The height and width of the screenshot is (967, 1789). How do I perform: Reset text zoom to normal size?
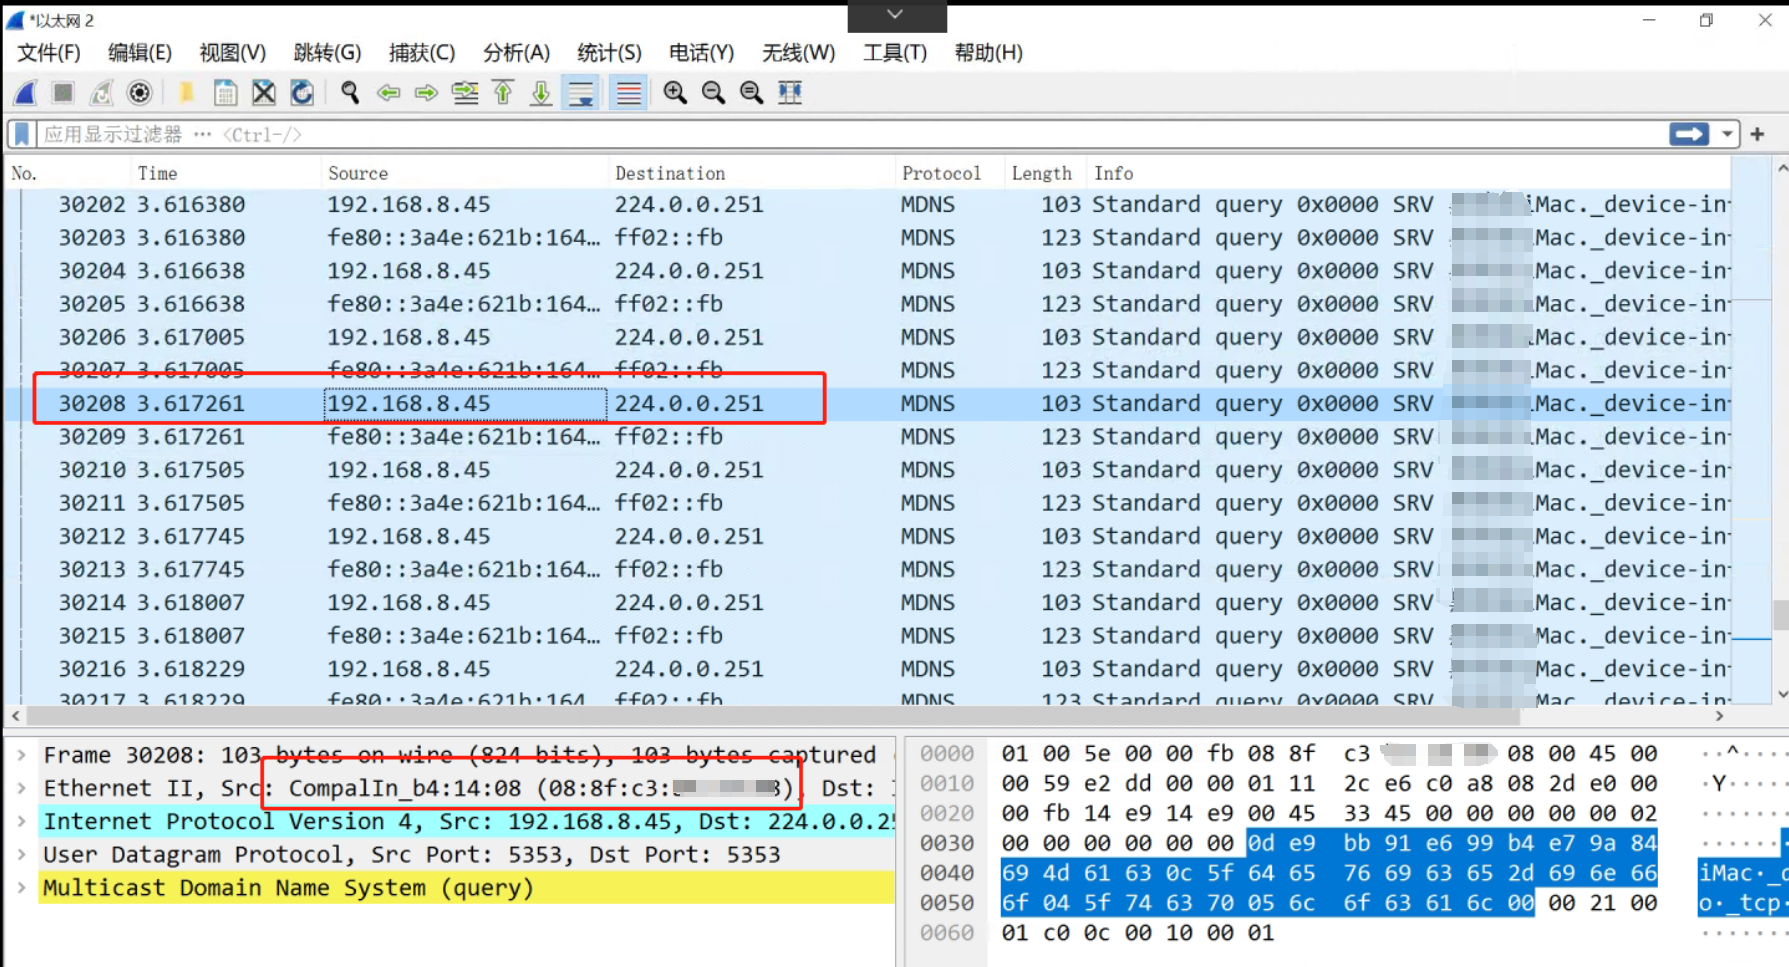751,93
